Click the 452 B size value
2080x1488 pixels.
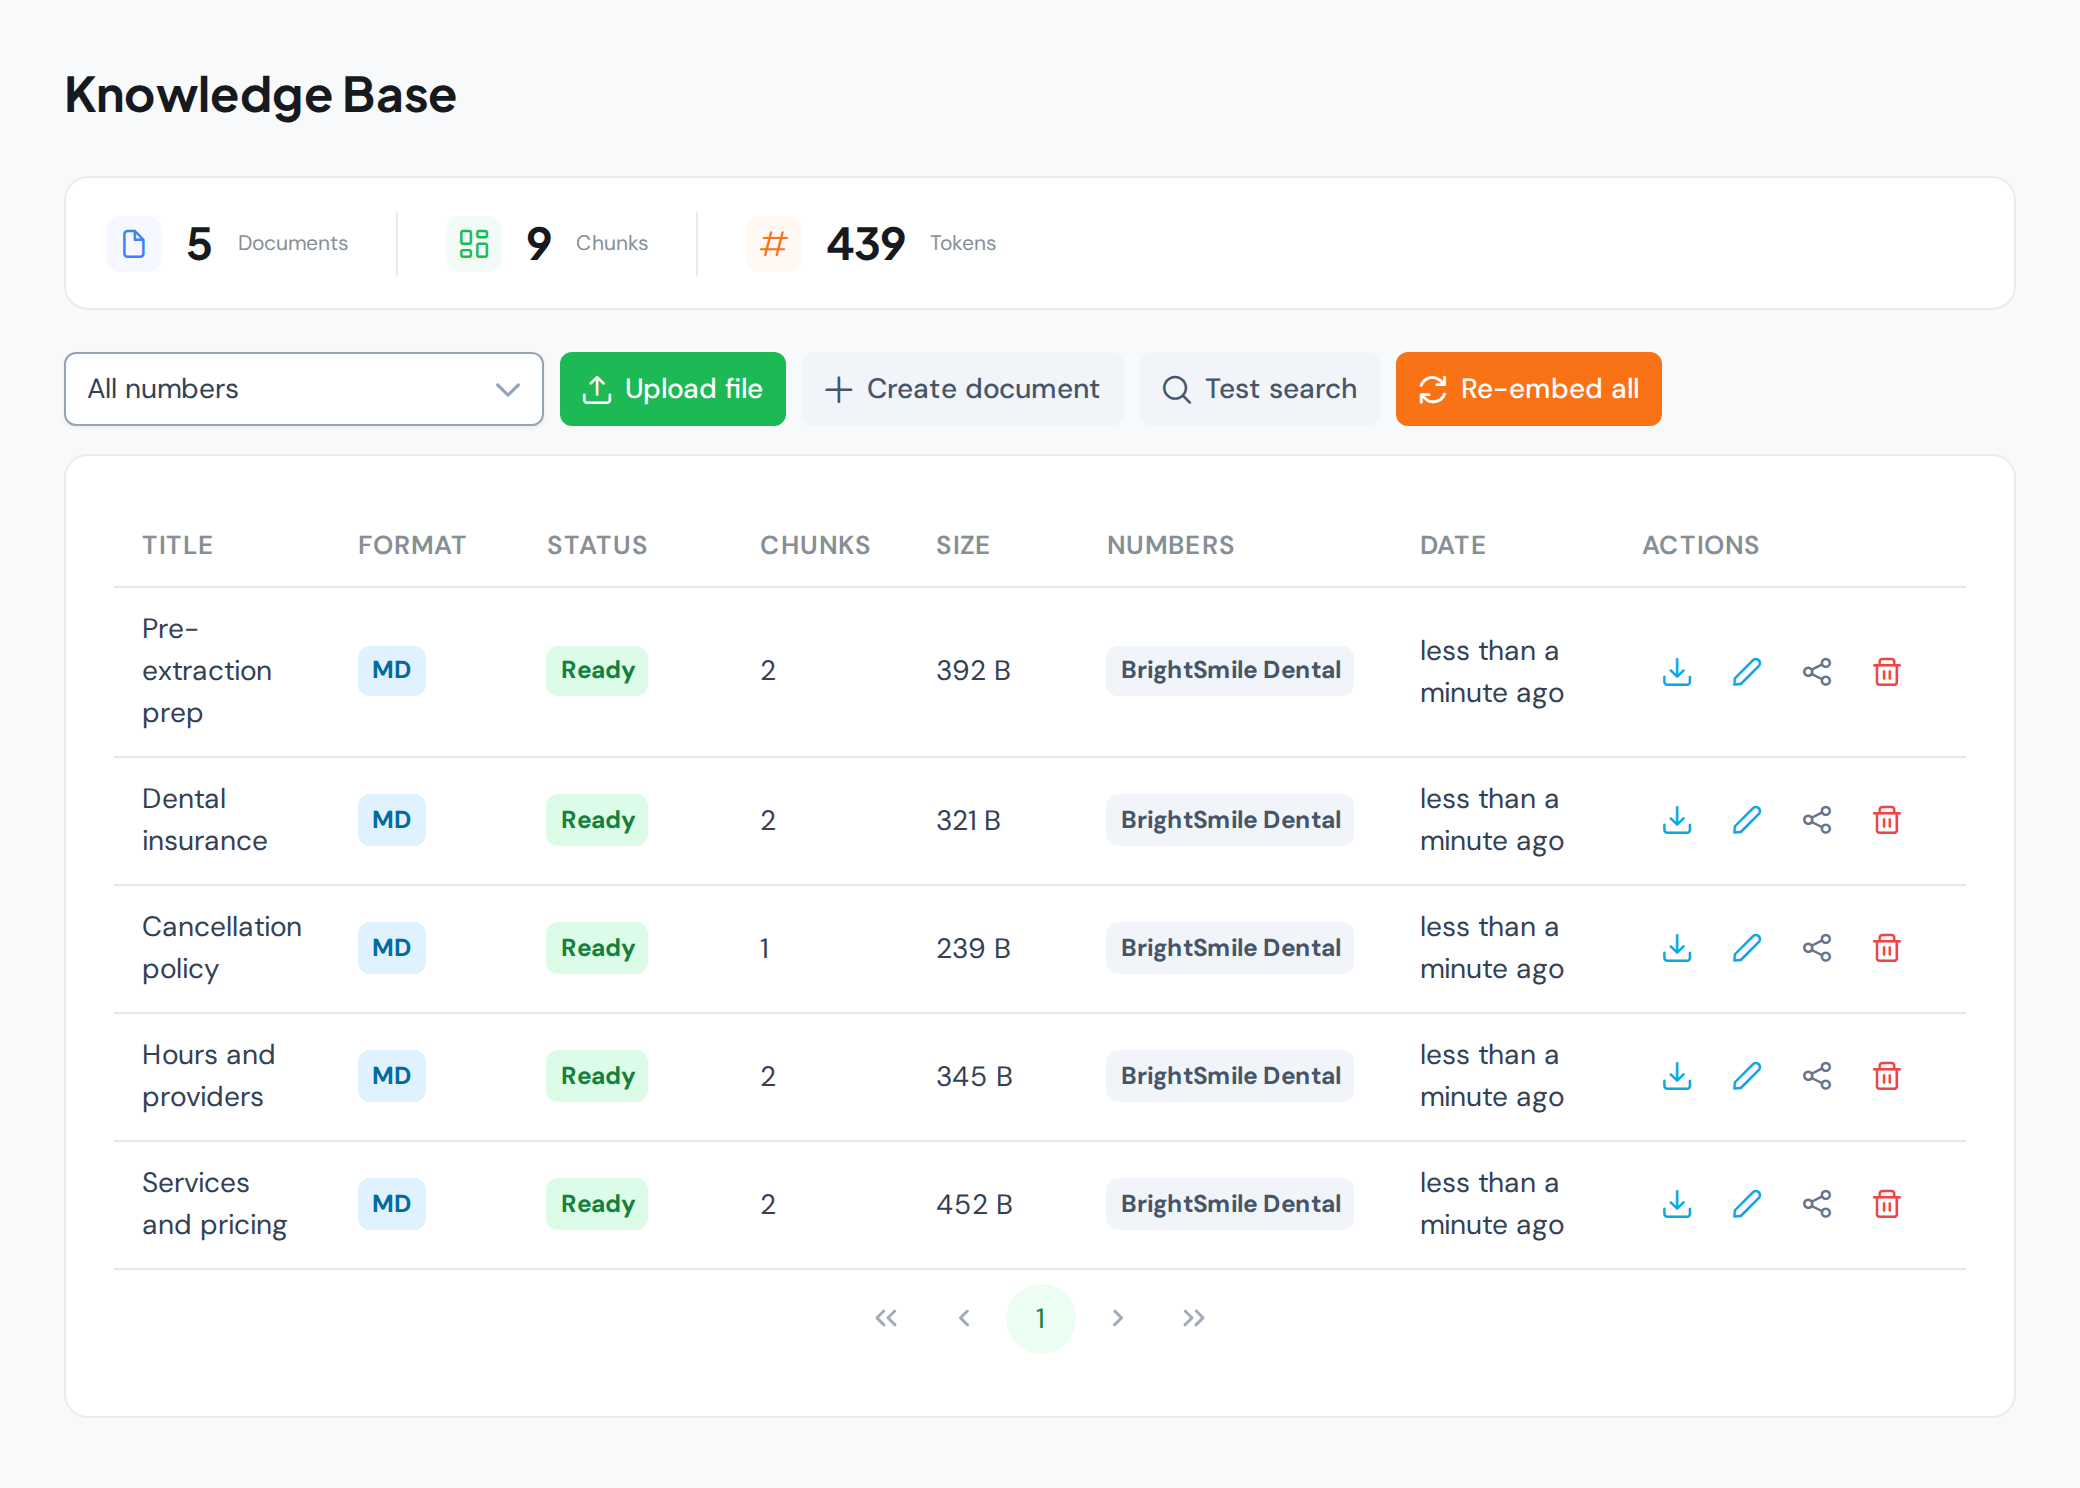point(974,1204)
